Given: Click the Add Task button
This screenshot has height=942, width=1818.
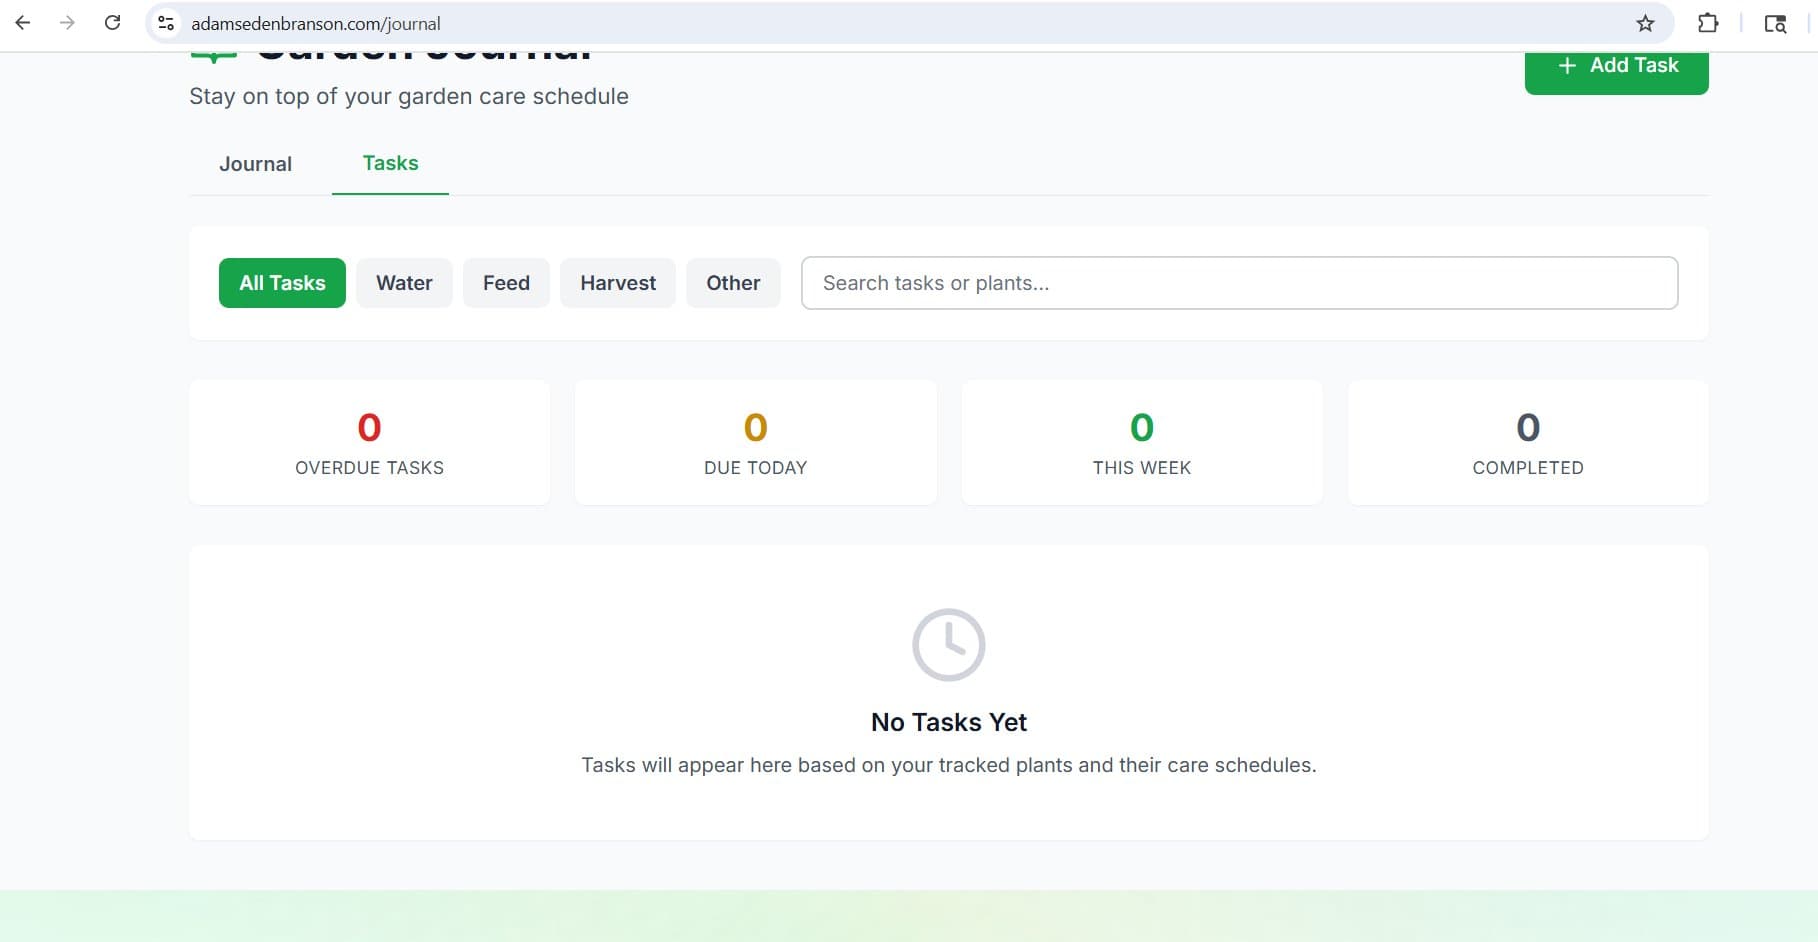Looking at the screenshot, I should coord(1616,65).
